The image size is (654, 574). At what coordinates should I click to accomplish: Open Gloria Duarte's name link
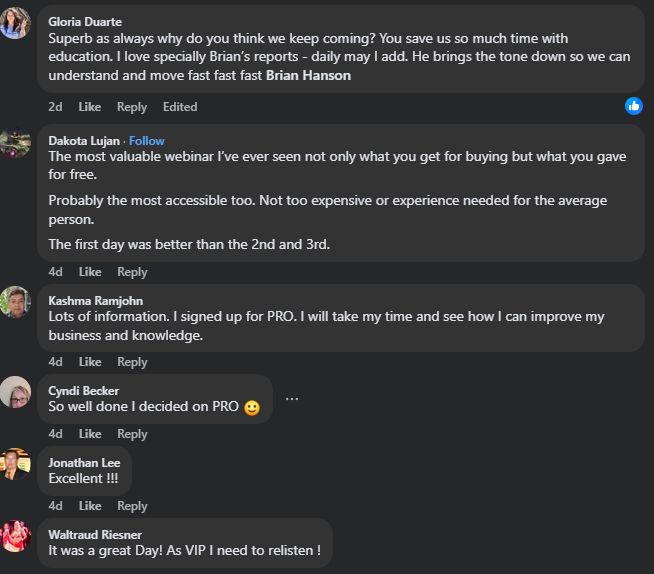tap(85, 22)
